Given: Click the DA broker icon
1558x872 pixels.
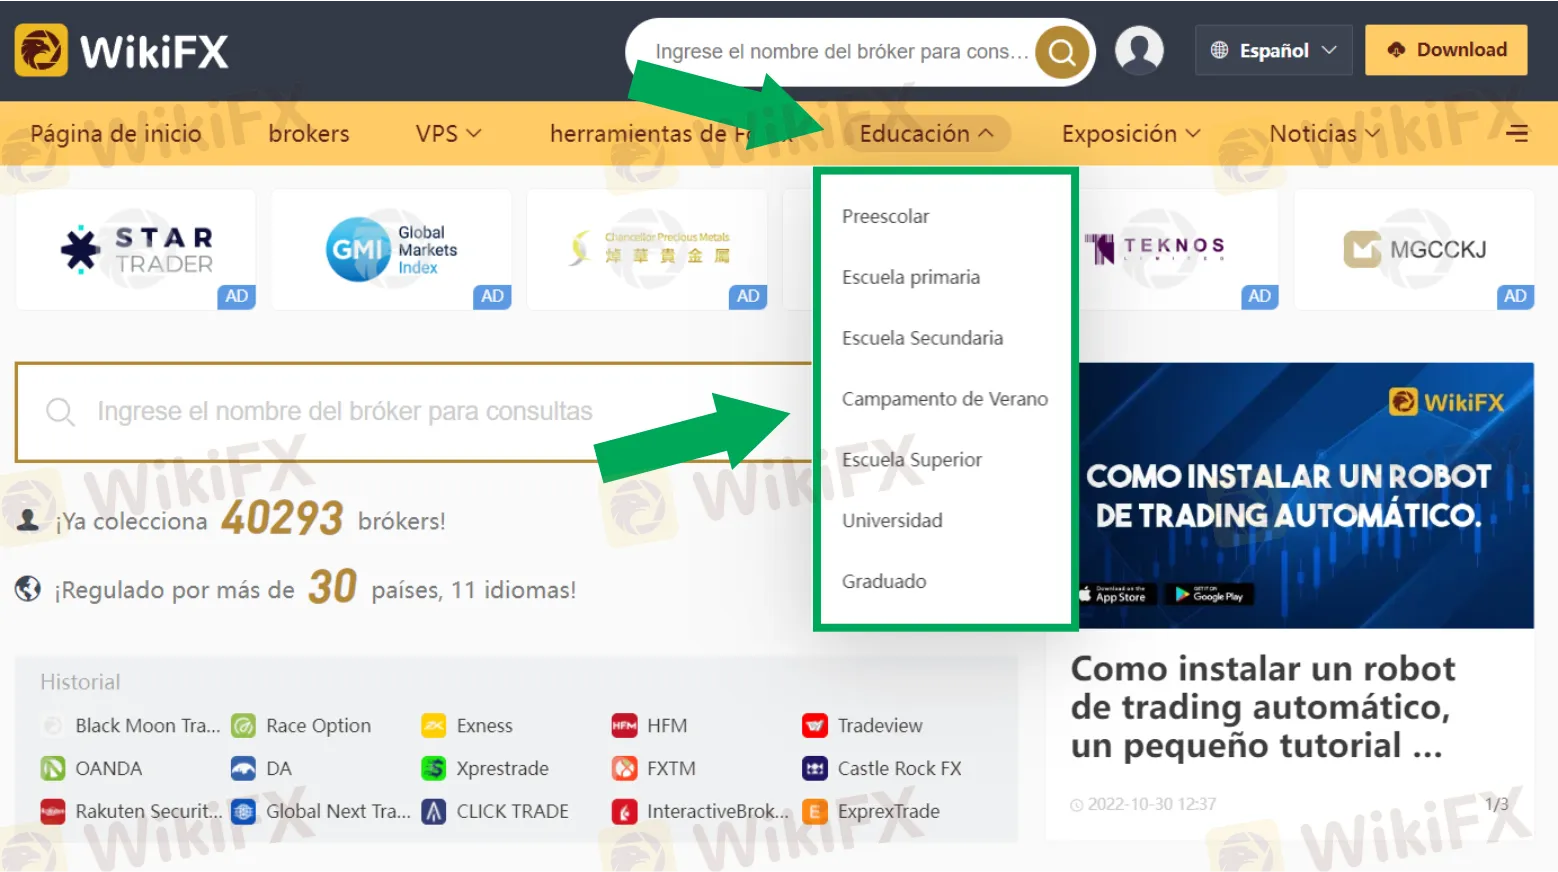Looking at the screenshot, I should coord(243,768).
